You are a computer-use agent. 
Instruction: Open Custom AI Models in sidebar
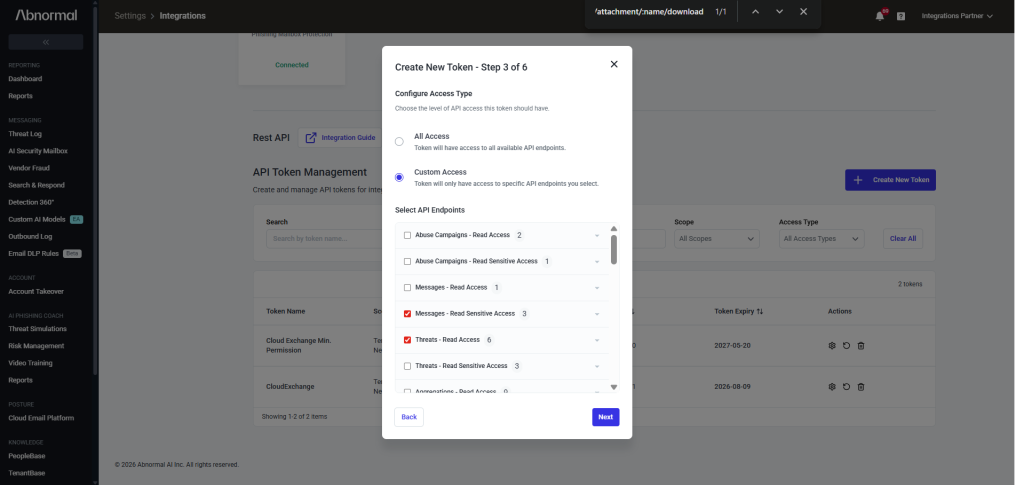click(37, 219)
